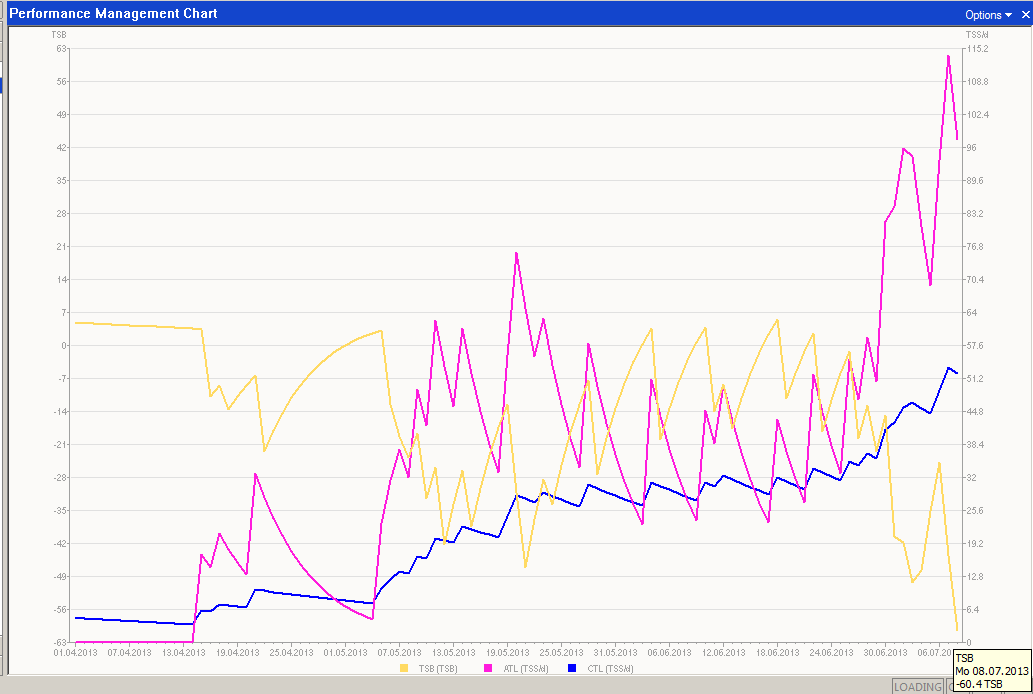1033x694 pixels.
Task: Open the Options dropdown menu
Action: coord(988,15)
